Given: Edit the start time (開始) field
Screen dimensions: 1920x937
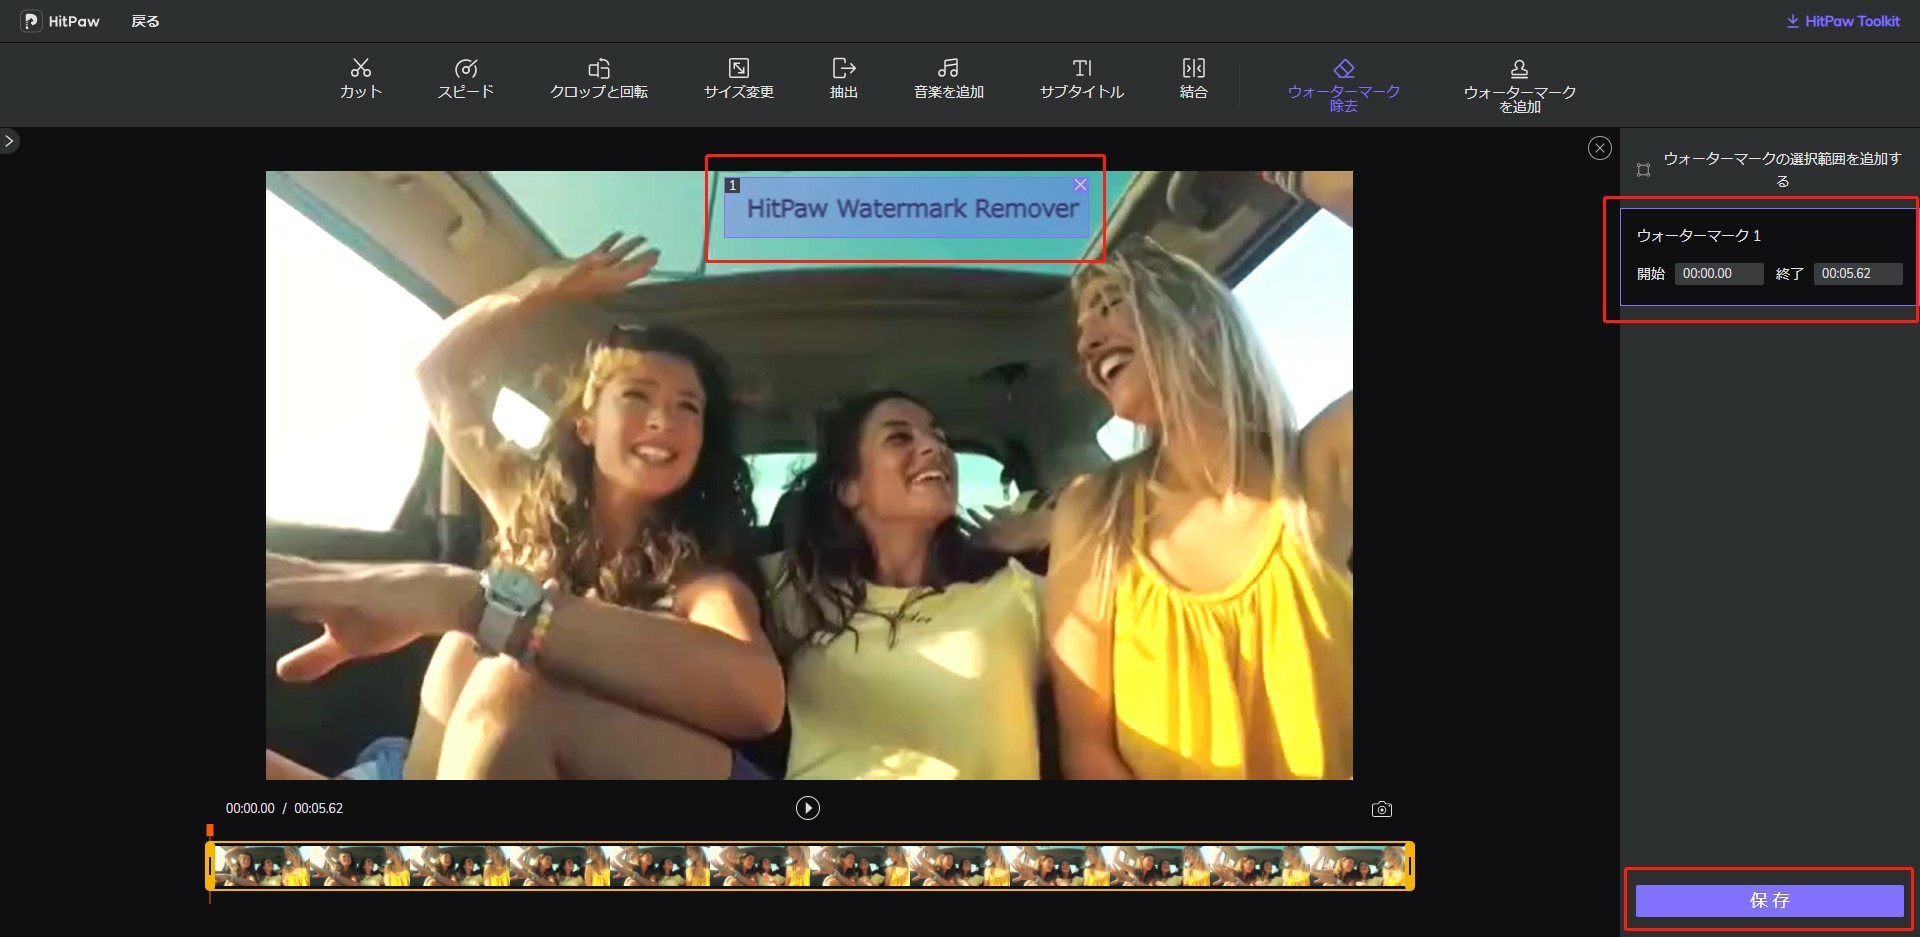Looking at the screenshot, I should 1719,274.
